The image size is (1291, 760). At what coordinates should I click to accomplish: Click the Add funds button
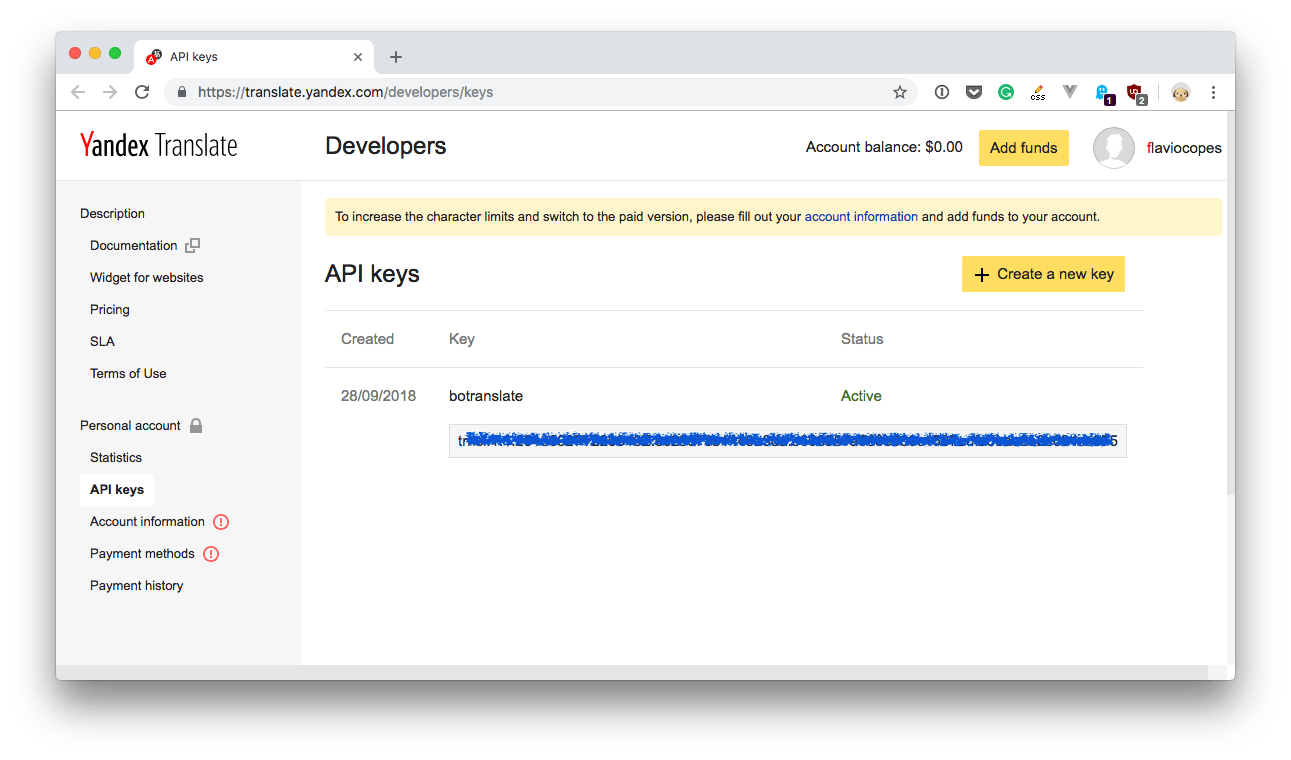click(x=1023, y=148)
